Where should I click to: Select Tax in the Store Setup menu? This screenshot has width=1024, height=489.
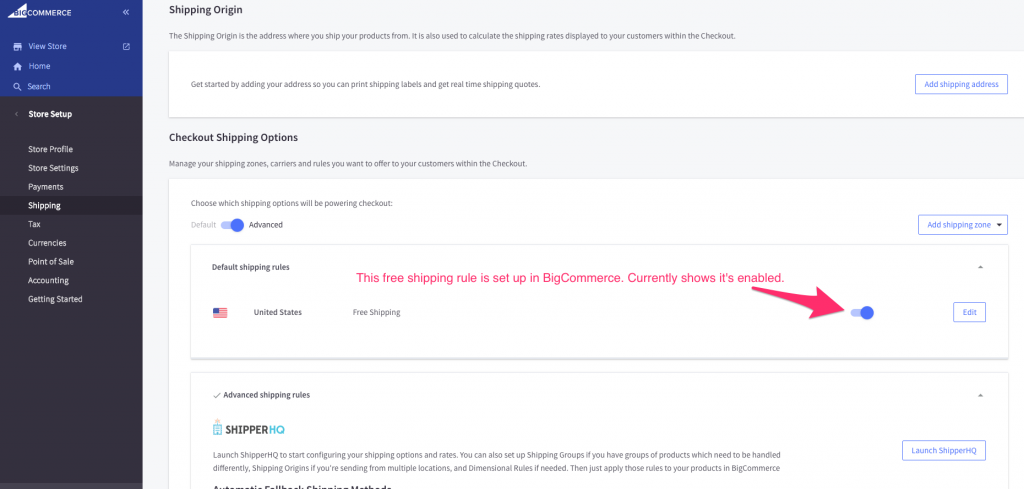coord(35,225)
